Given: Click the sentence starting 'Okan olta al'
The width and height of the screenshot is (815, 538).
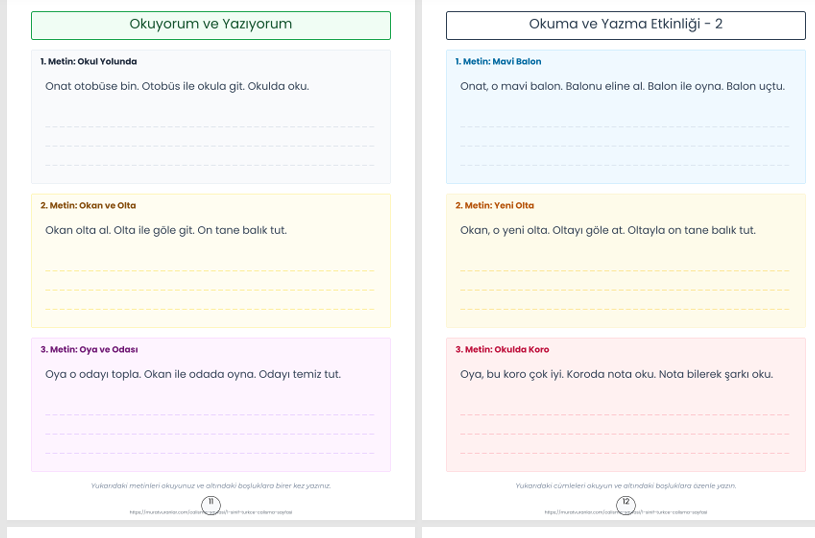Looking at the screenshot, I should click(166, 230).
